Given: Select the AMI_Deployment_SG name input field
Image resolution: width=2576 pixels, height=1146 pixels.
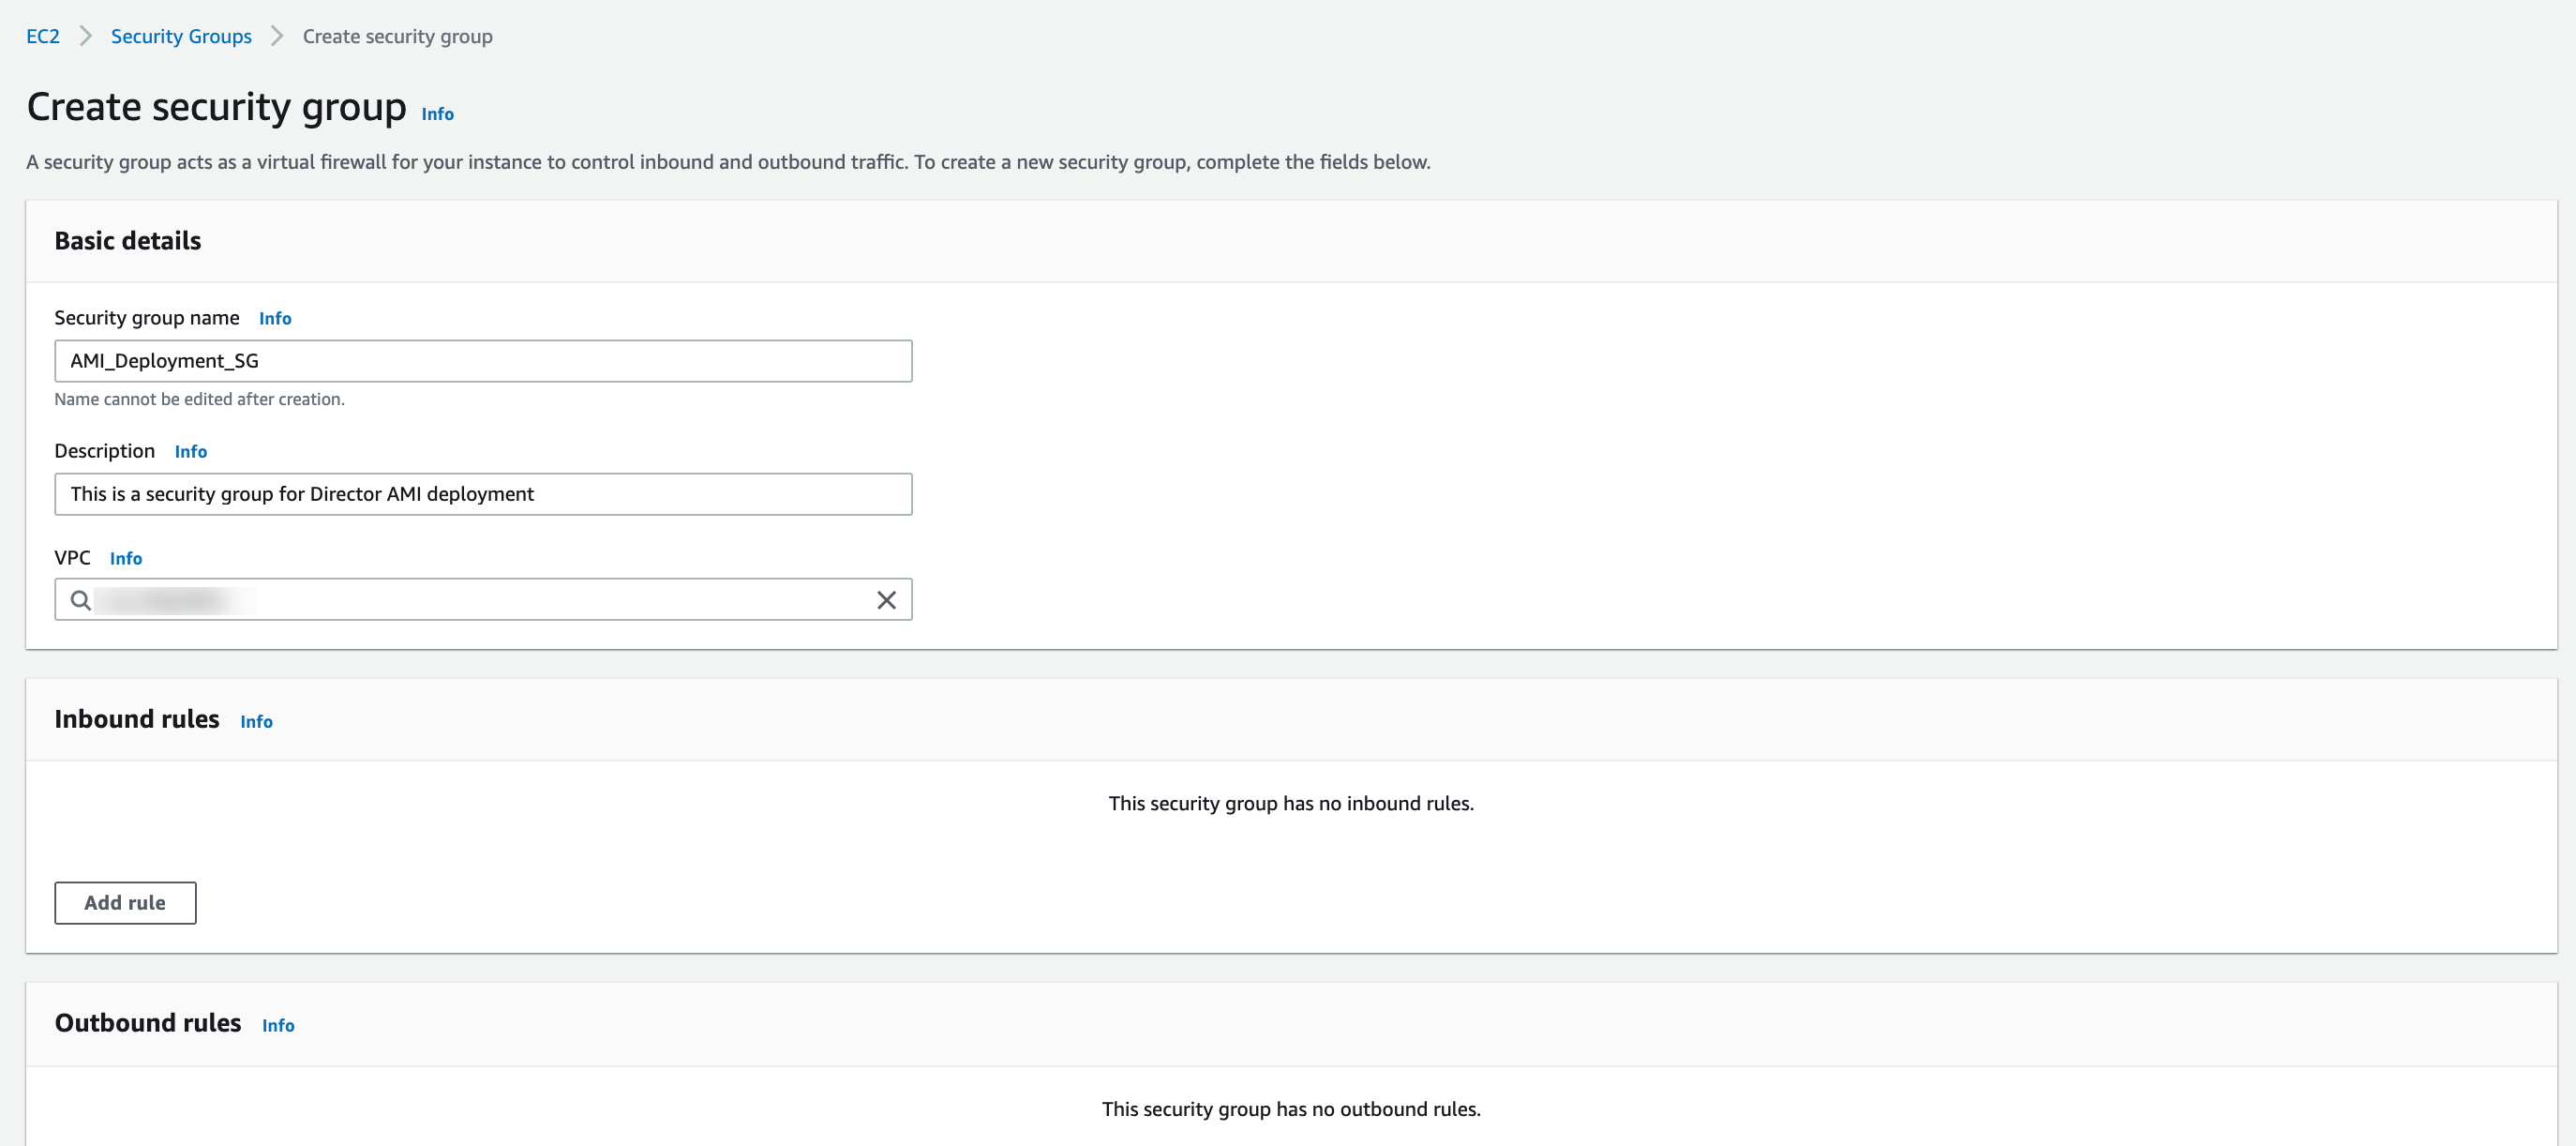Looking at the screenshot, I should (483, 361).
